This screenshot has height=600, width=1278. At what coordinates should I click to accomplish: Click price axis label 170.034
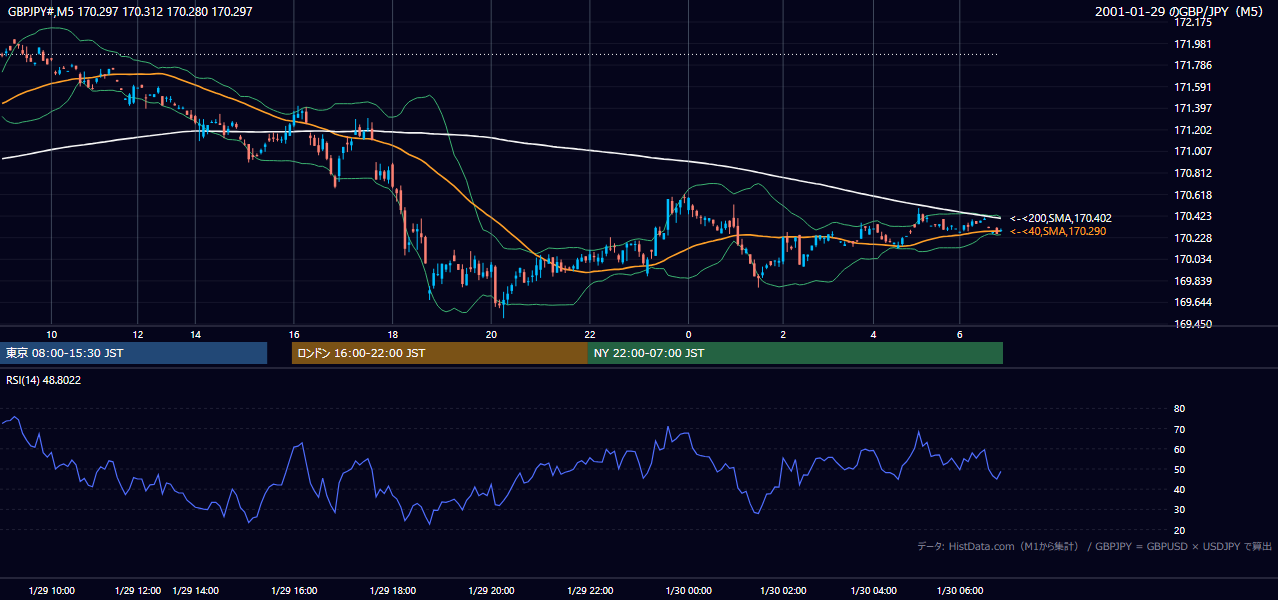pos(1193,259)
